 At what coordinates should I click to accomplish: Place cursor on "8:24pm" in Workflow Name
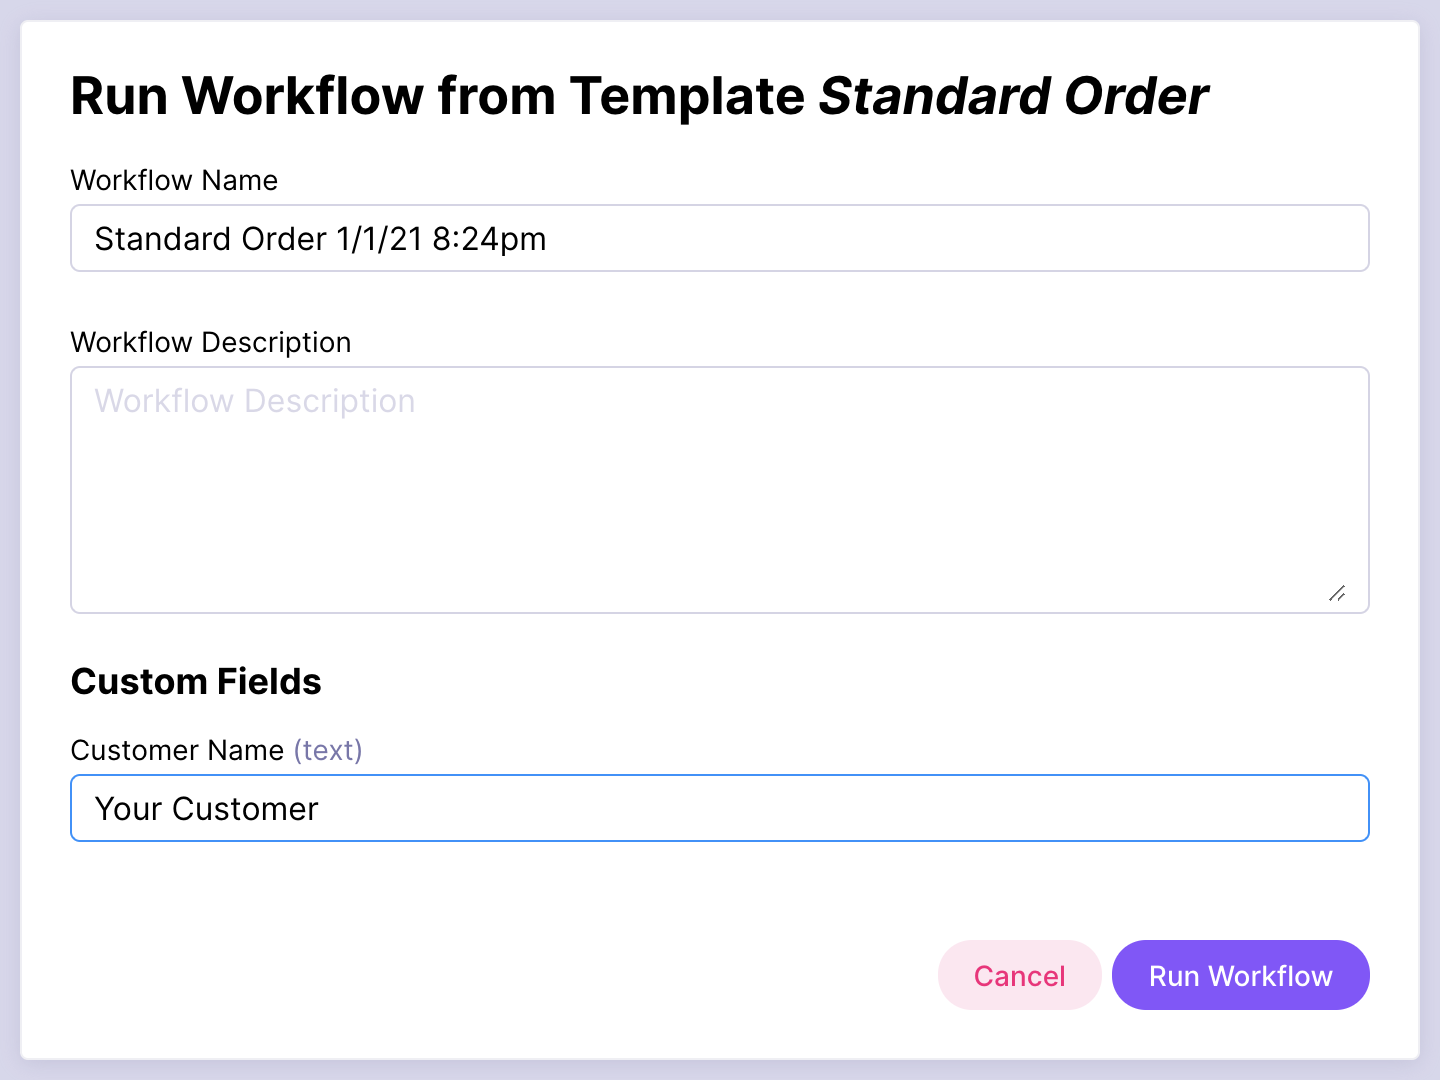489,239
